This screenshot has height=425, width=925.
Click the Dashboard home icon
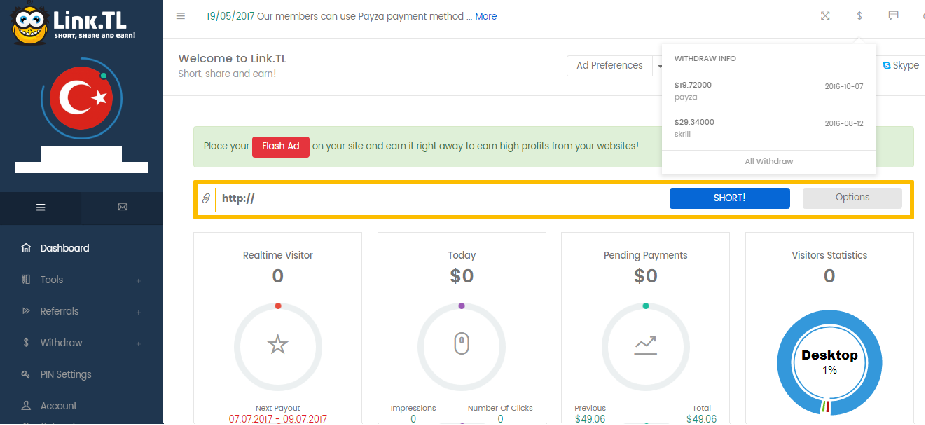25,248
